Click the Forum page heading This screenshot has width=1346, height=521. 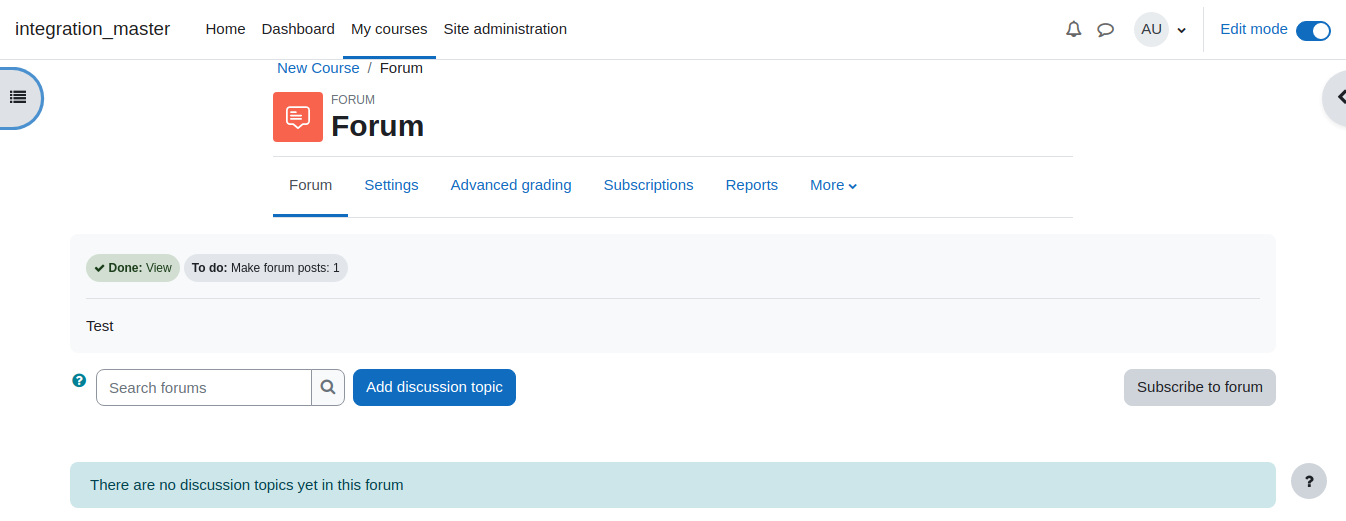coord(377,126)
